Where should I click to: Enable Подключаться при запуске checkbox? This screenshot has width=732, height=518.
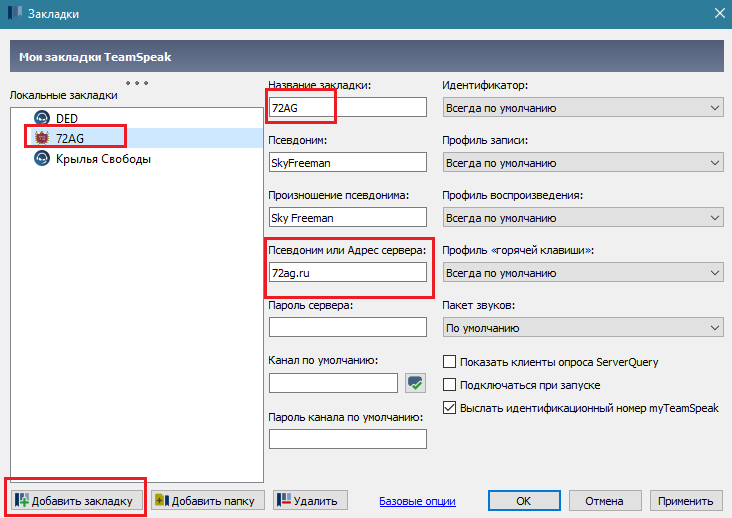click(x=449, y=385)
